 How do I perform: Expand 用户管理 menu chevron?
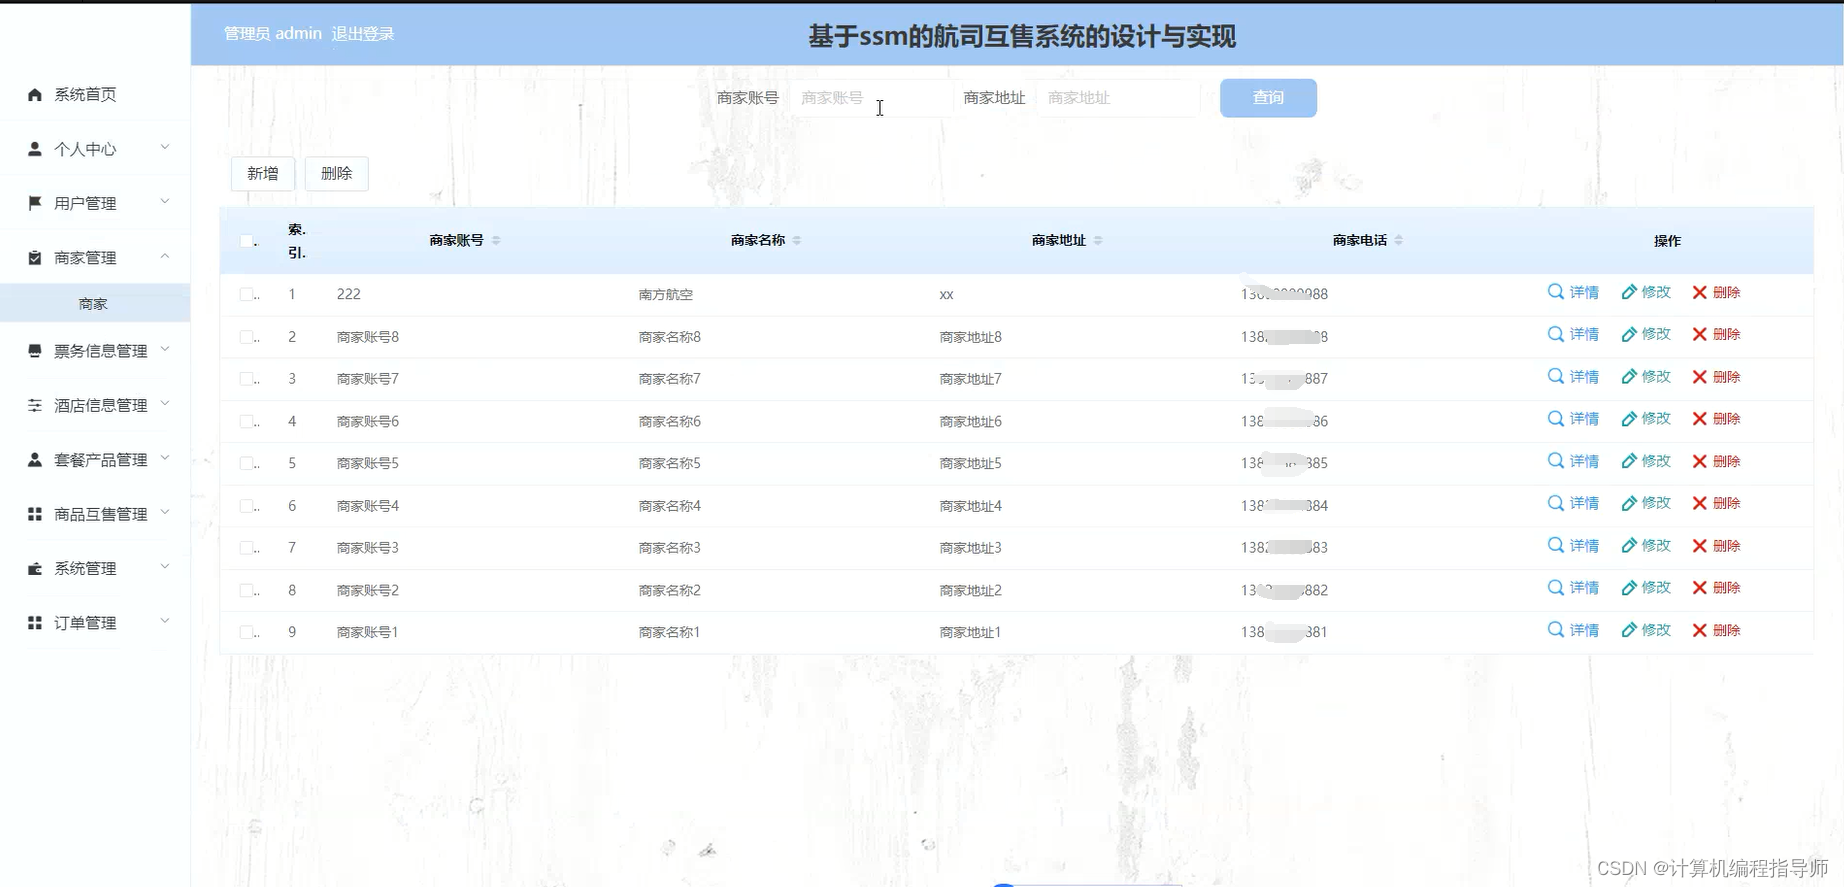165,202
